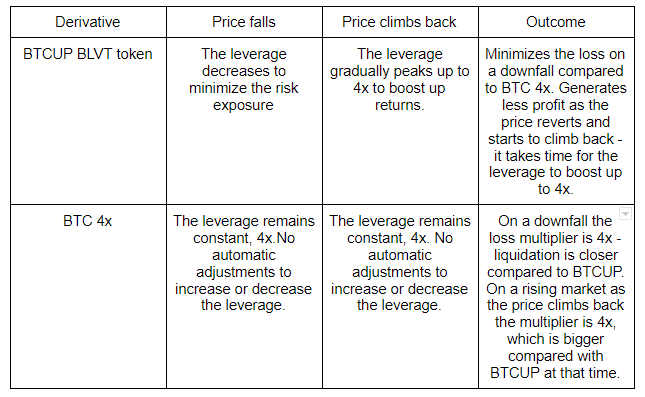Select the Derivative header cell
Screen dimensions: 645x397
88,22
